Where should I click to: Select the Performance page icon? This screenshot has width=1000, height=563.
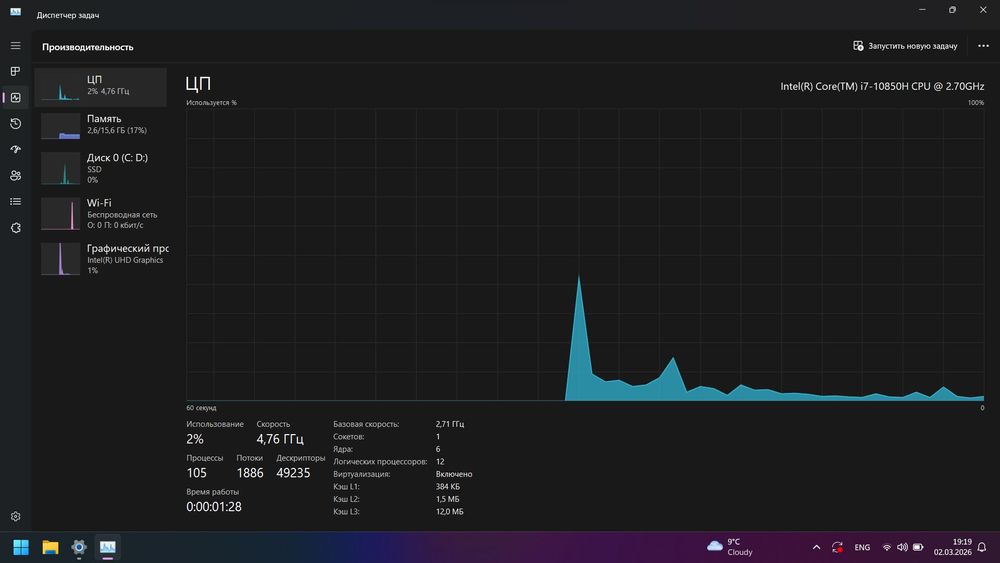pos(15,98)
